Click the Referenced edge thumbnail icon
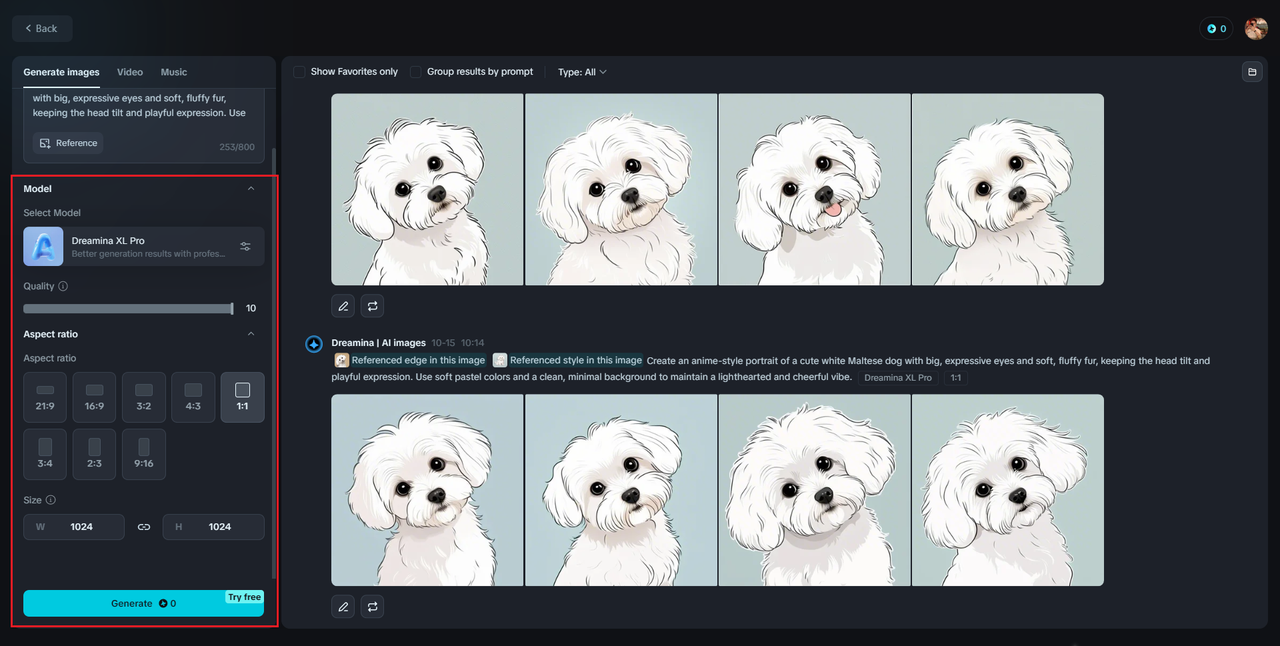Image resolution: width=1280 pixels, height=646 pixels. tap(342, 360)
